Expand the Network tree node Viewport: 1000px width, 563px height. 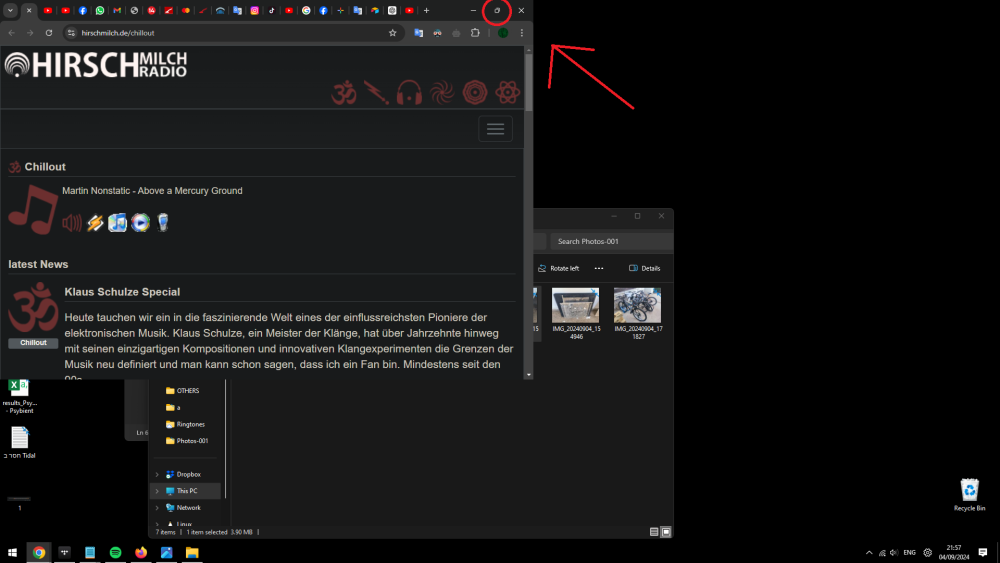coord(157,508)
